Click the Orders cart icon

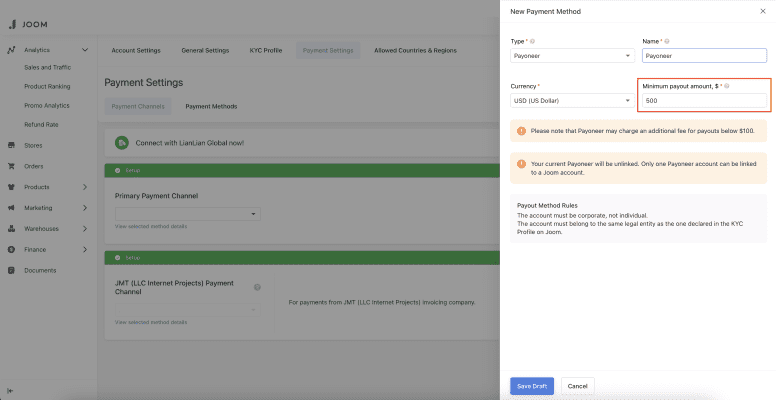click(11, 166)
